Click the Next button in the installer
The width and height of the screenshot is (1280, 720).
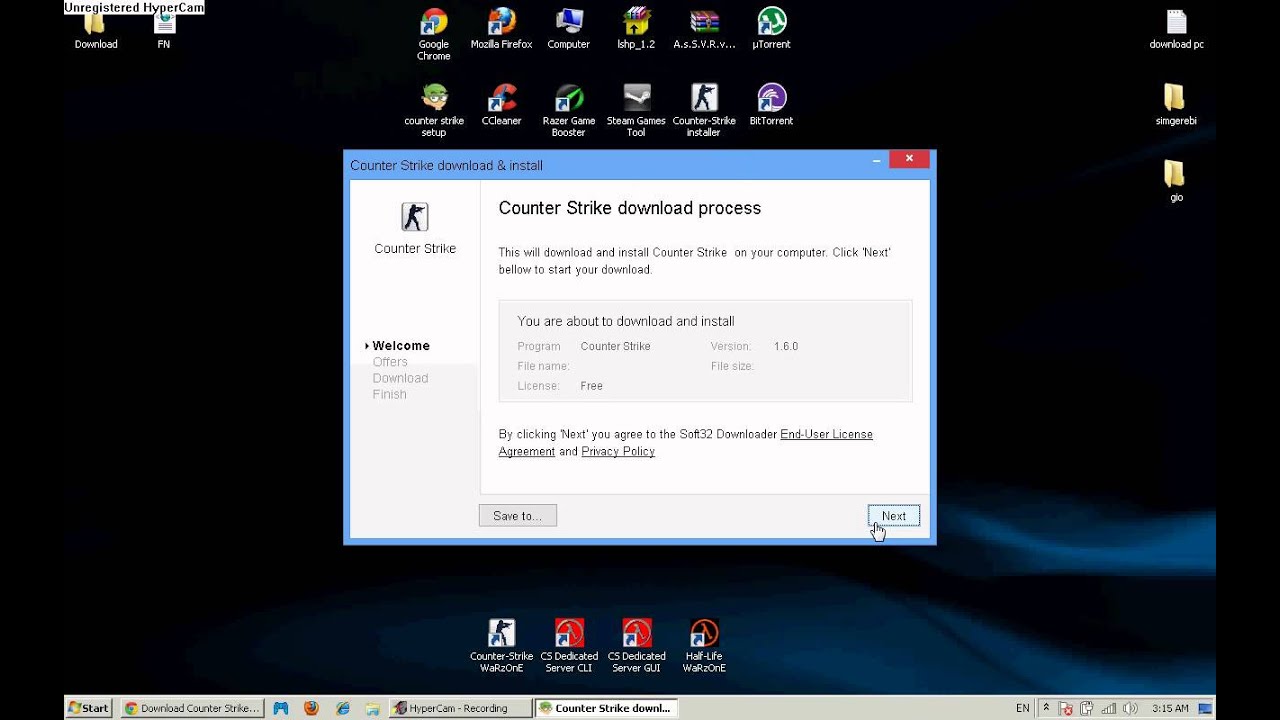894,516
